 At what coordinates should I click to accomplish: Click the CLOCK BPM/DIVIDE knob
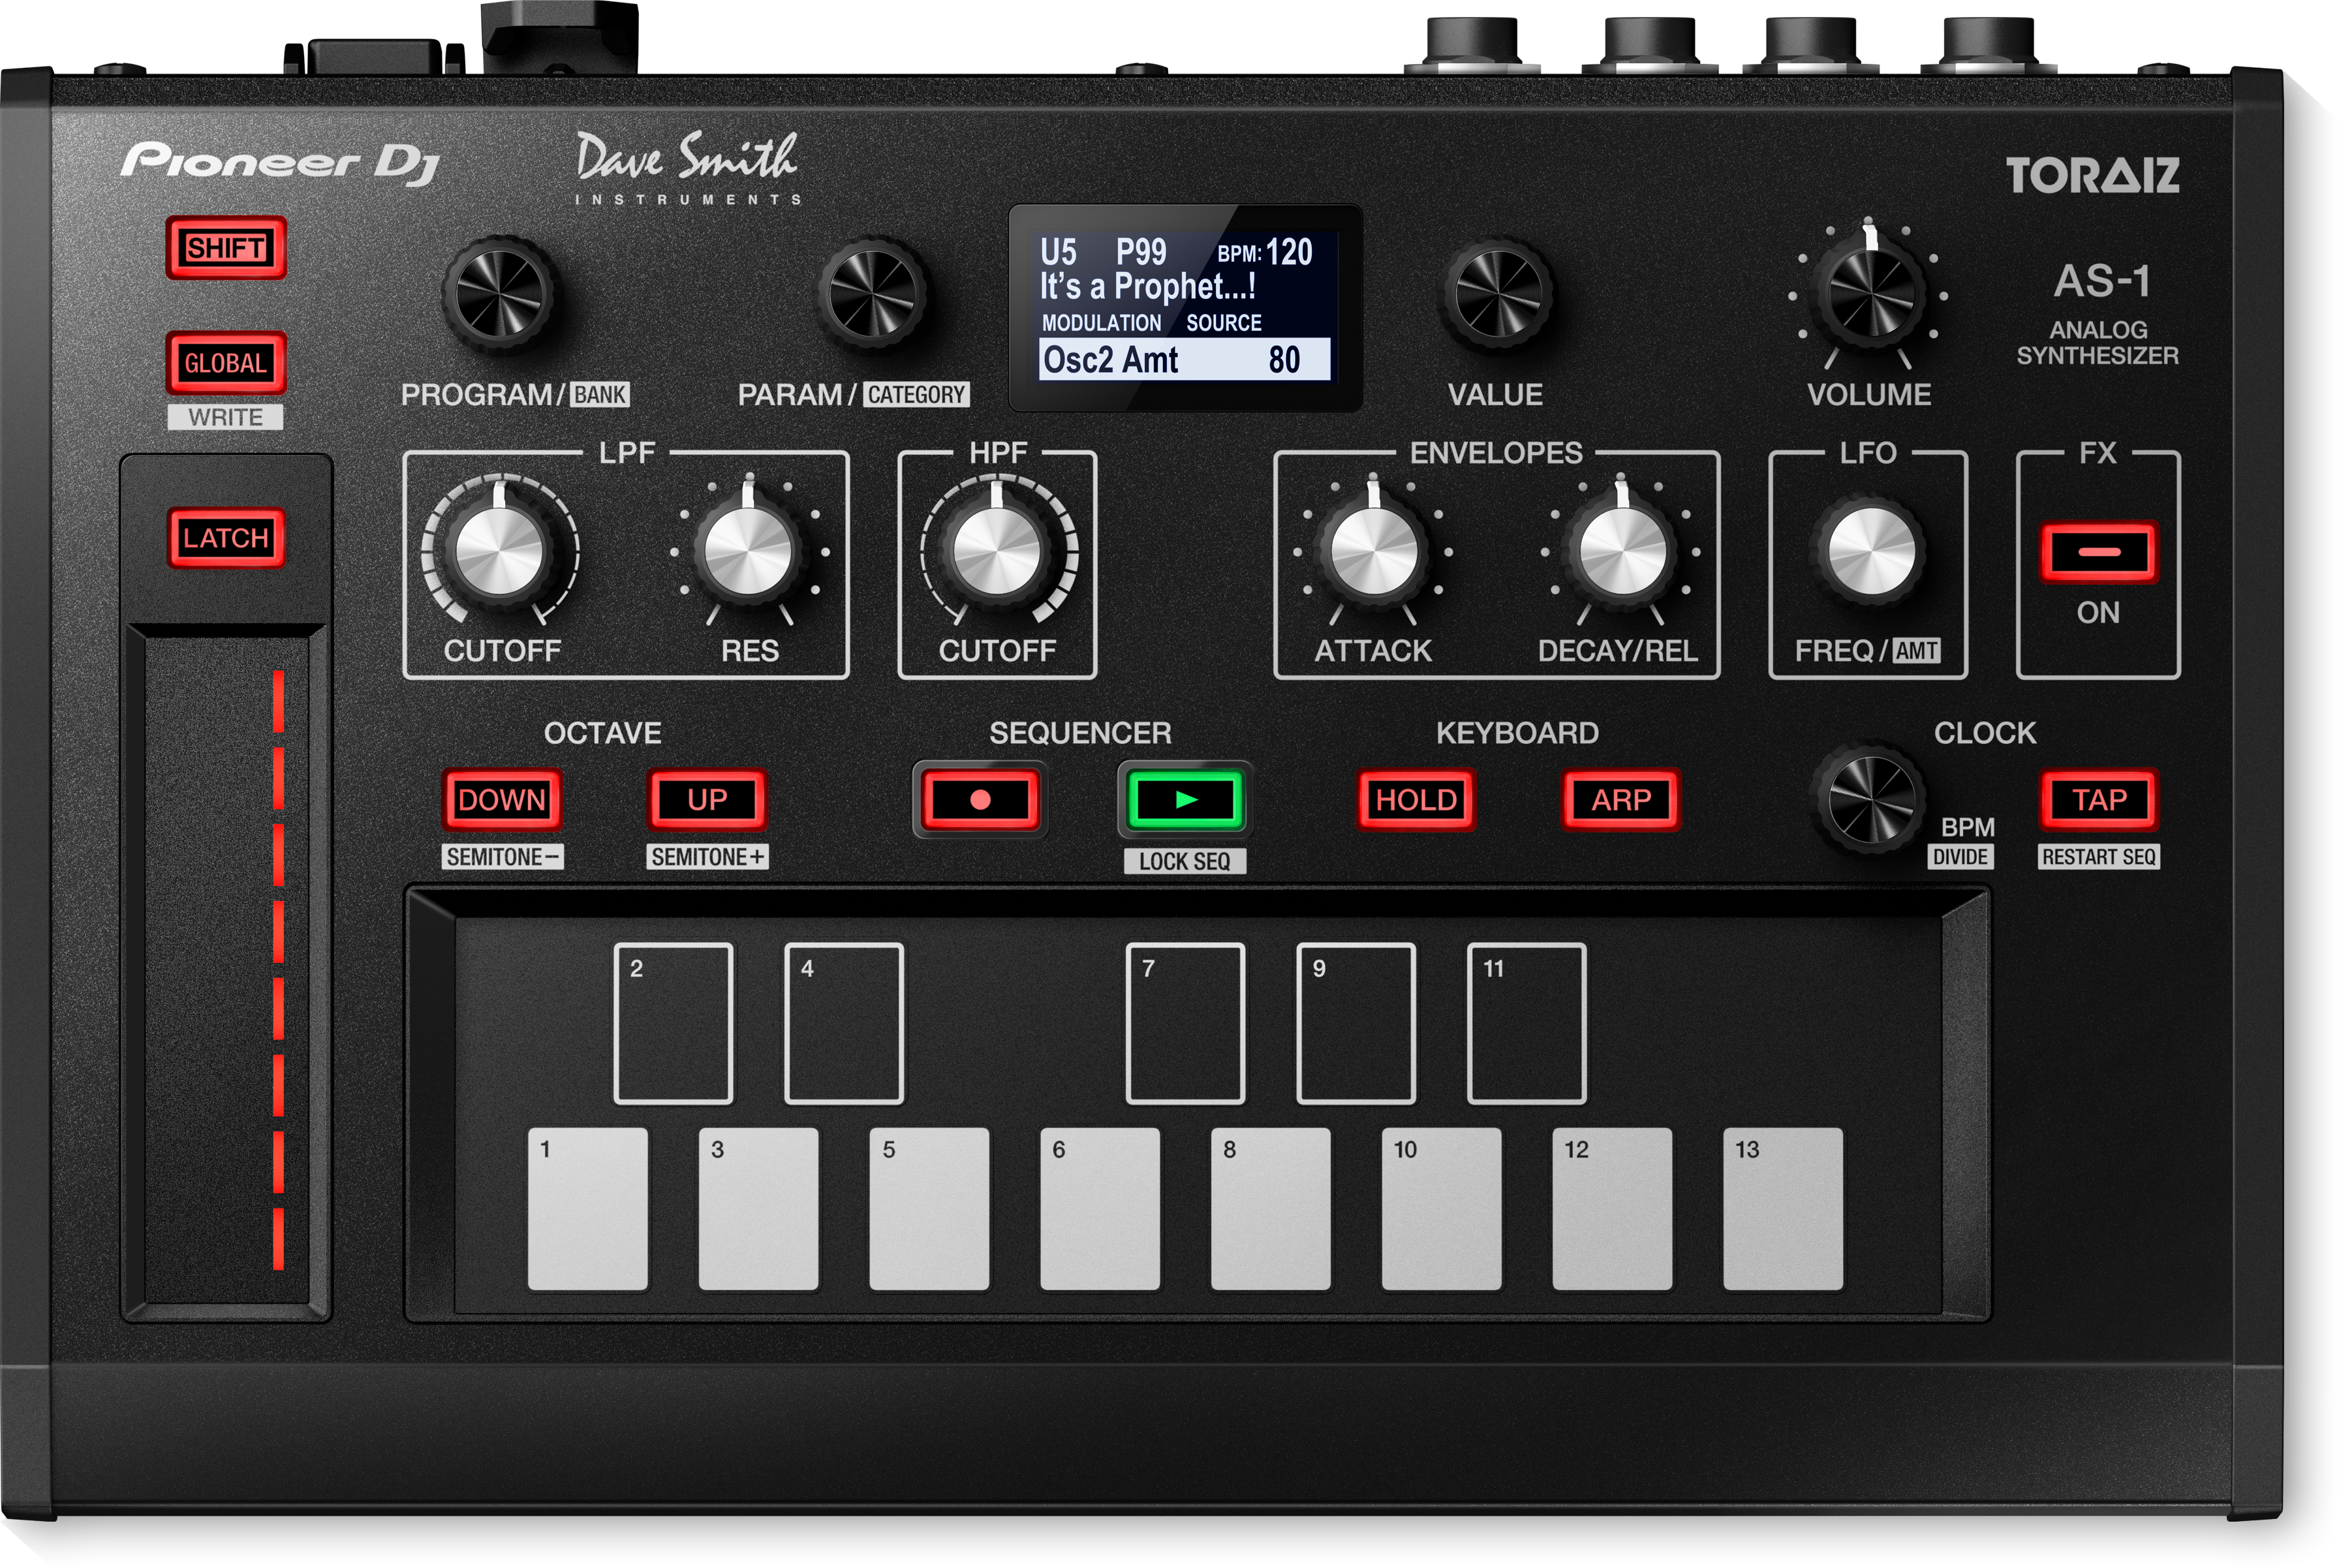coord(1870,800)
